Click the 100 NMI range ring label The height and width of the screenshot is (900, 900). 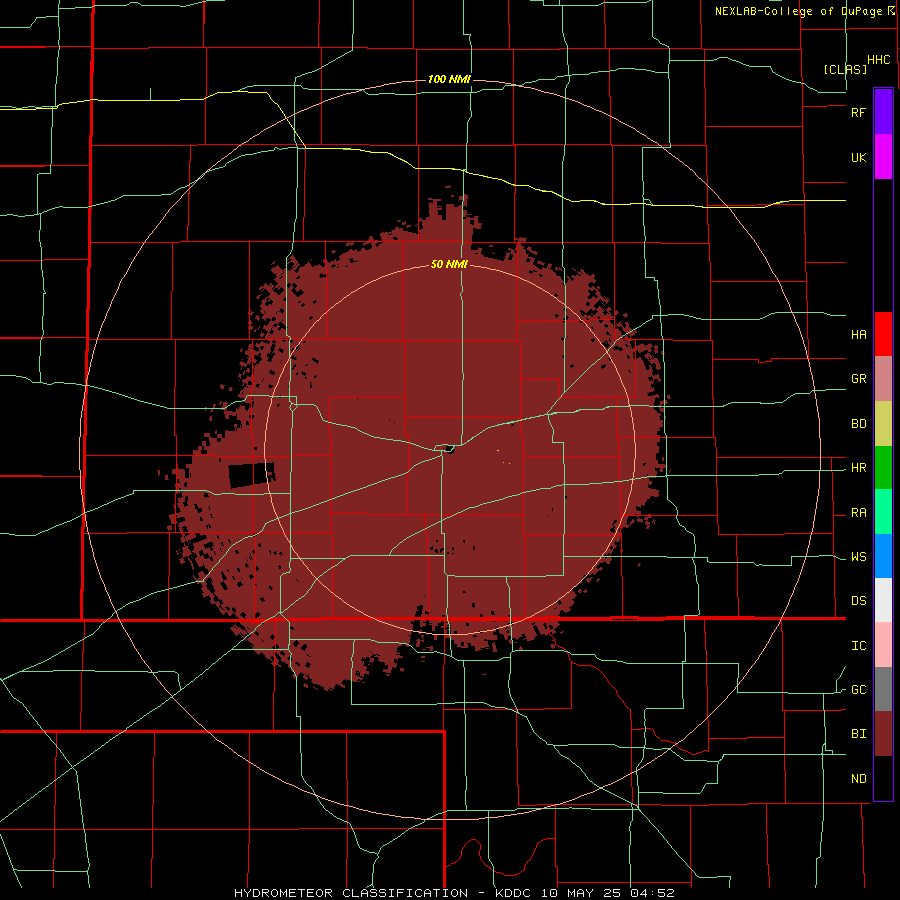click(449, 79)
